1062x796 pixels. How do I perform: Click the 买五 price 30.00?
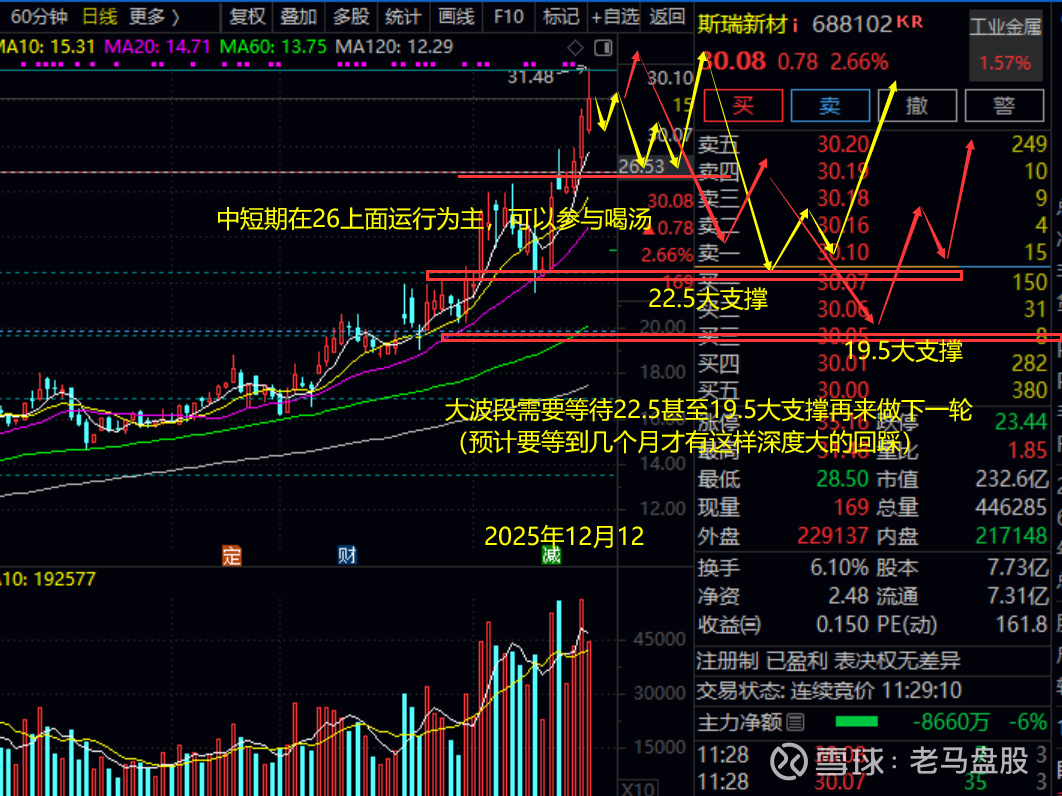click(843, 390)
